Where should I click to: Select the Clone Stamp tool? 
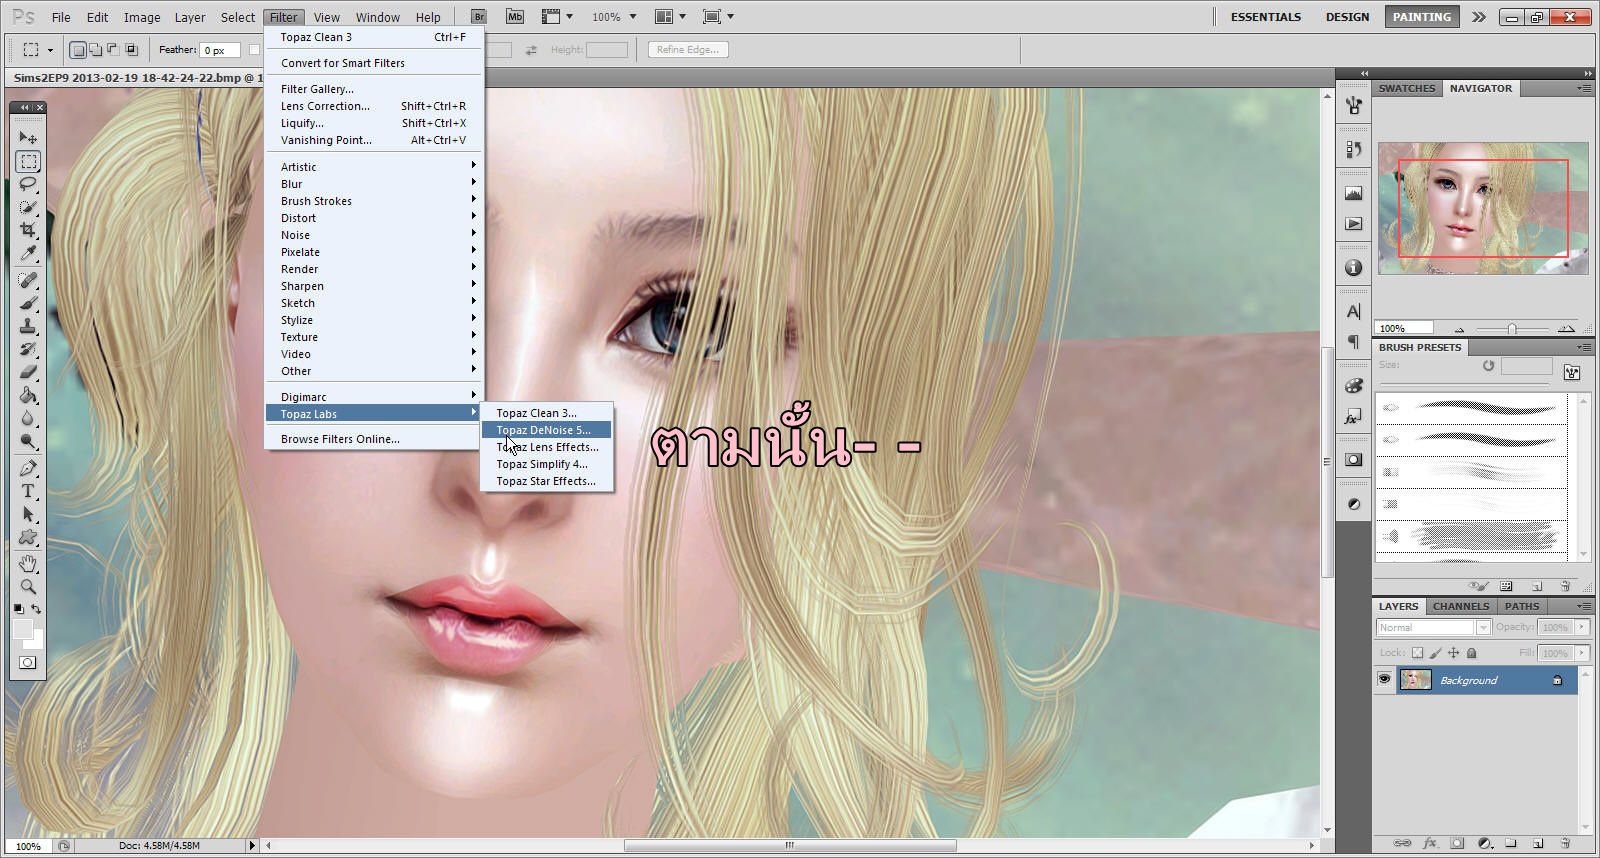click(28, 327)
